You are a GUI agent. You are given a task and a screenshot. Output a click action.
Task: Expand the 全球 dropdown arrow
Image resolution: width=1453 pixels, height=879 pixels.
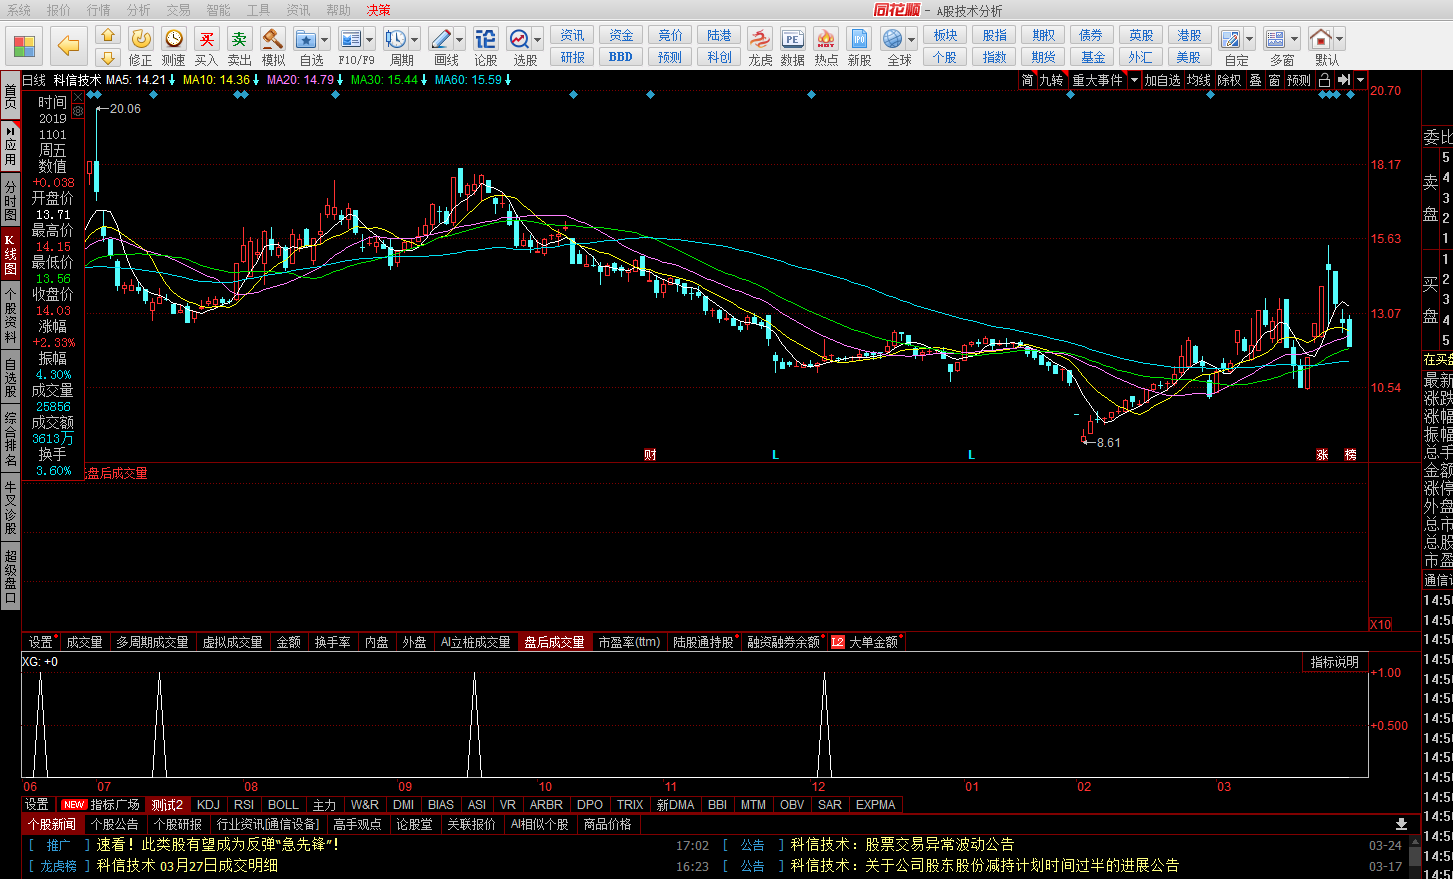[x=912, y=39]
